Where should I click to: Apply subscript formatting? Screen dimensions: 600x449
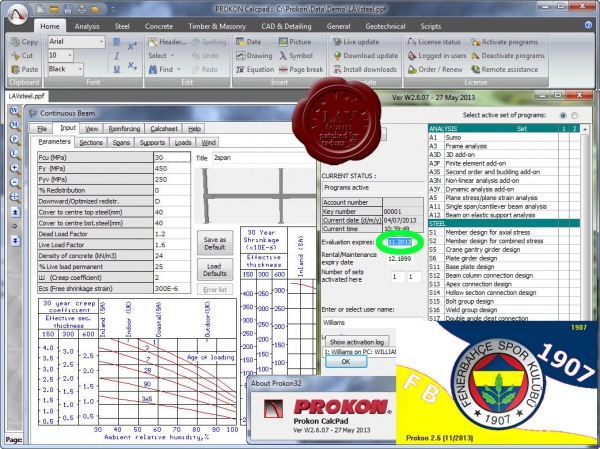[132, 65]
